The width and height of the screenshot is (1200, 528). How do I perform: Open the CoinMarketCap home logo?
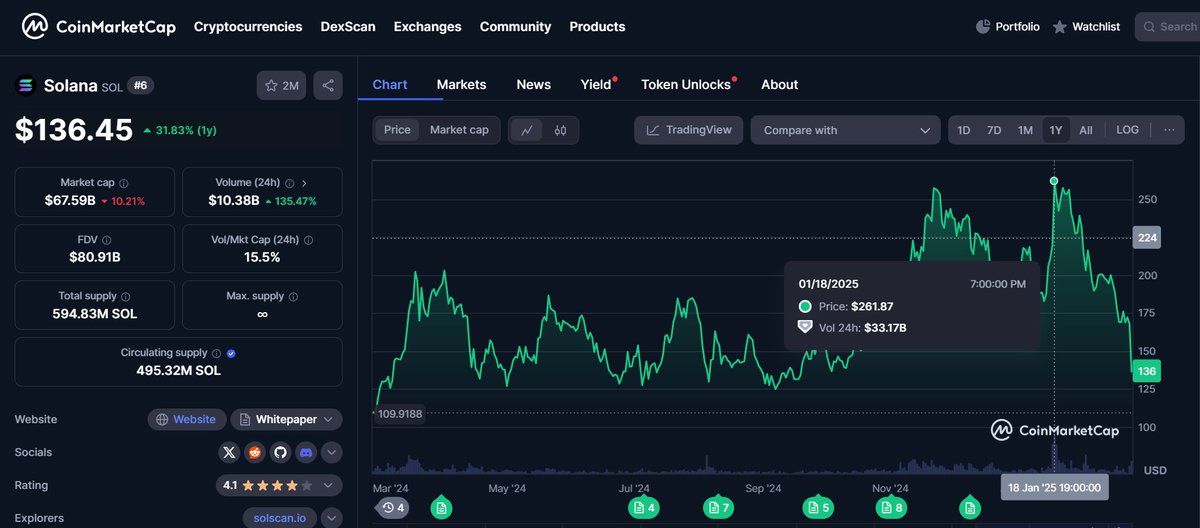tap(99, 27)
